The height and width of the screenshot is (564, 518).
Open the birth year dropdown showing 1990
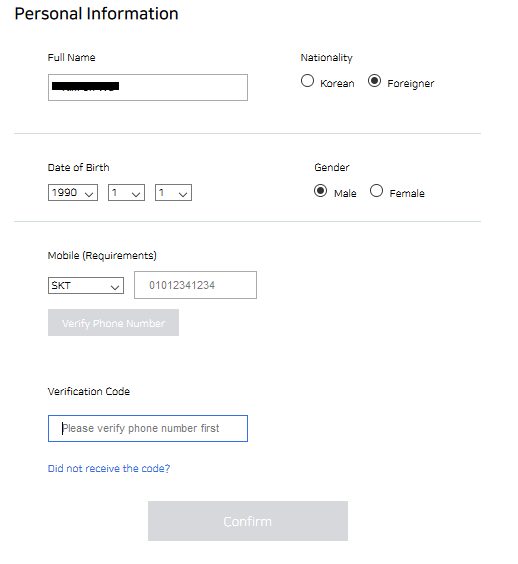(73, 192)
